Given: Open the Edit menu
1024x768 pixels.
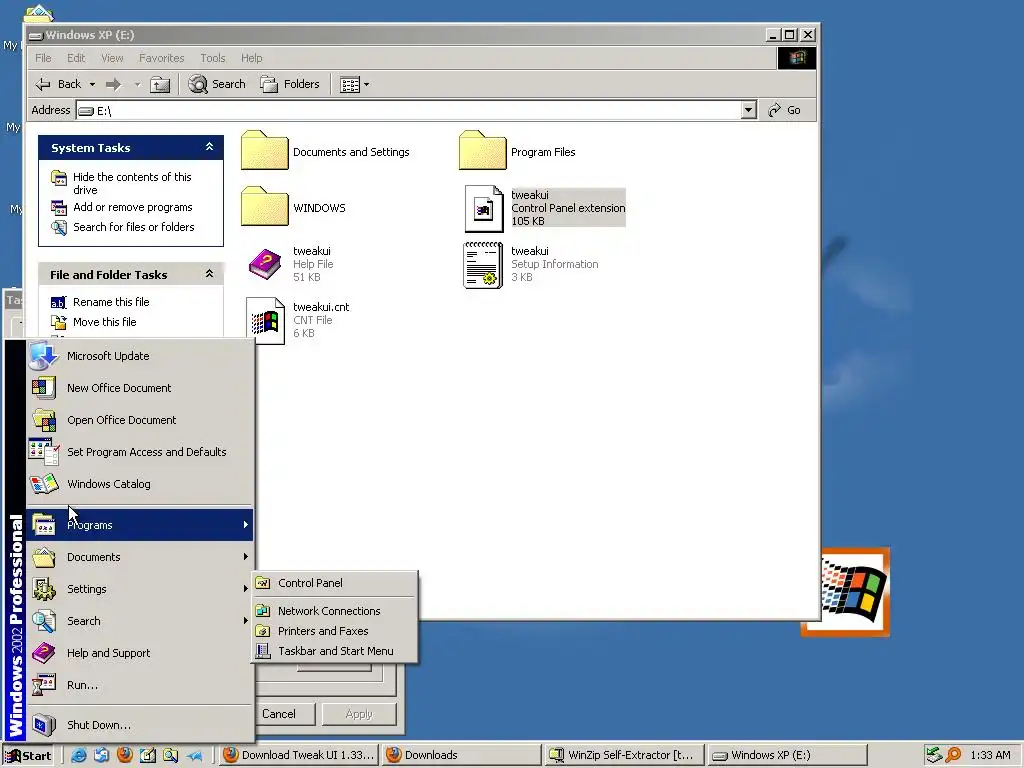Looking at the screenshot, I should click(x=76, y=58).
